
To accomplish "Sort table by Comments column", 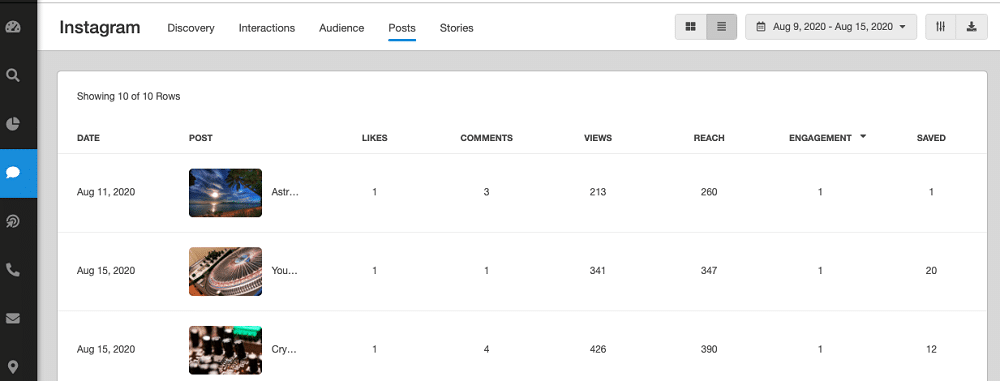I will point(487,138).
